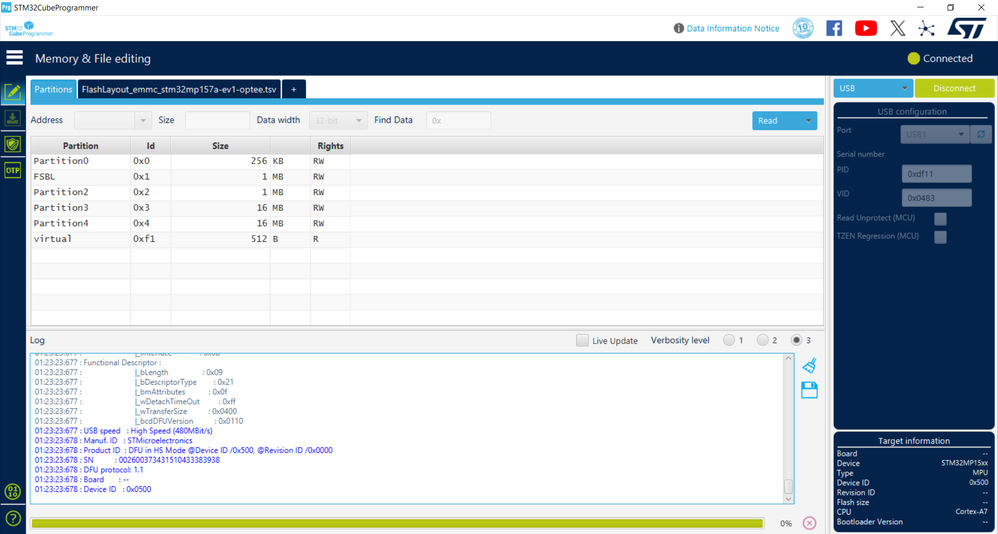Click the log vertical scrollbar thumb
This screenshot has width=998, height=534.
[789, 487]
